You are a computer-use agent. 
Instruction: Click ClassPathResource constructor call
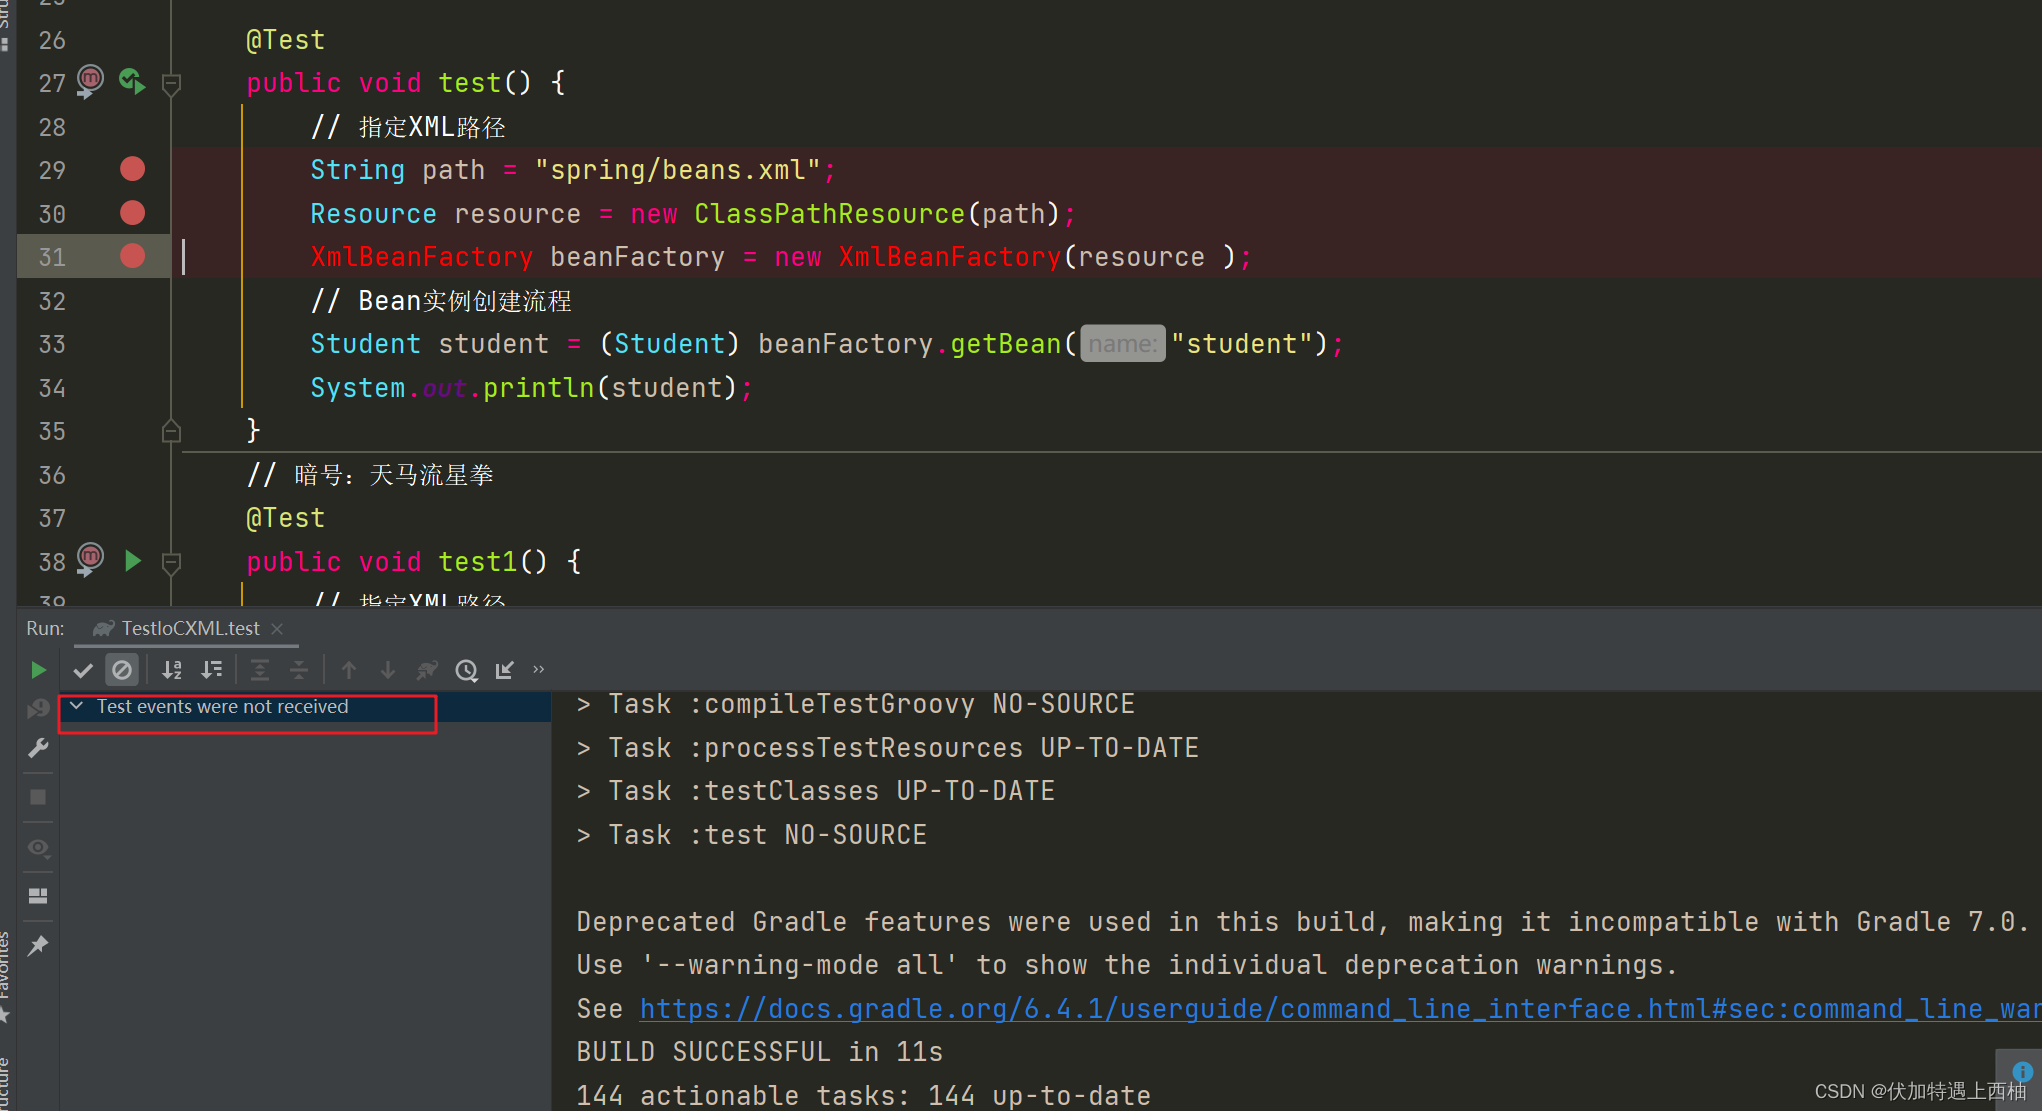click(x=829, y=214)
